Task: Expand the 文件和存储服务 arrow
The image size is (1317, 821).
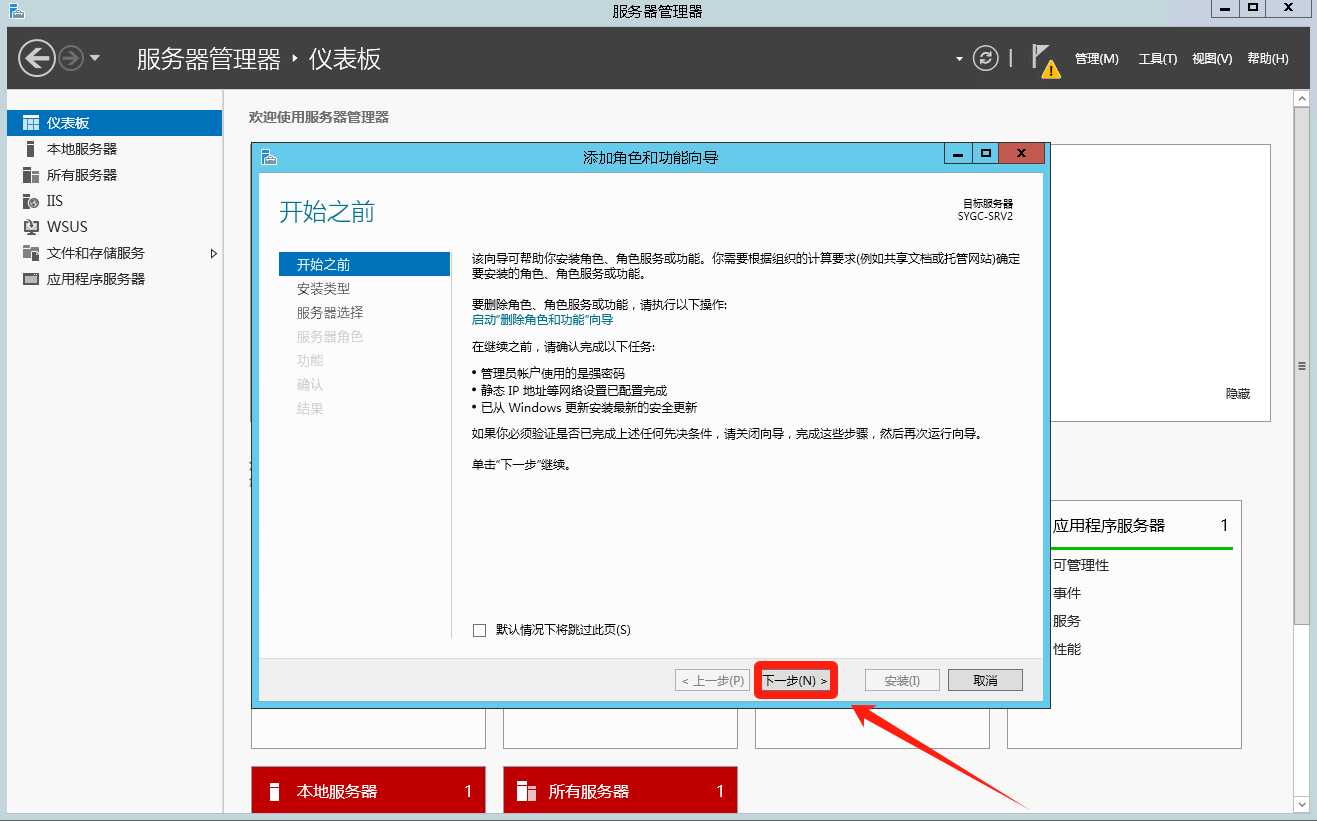Action: click(x=213, y=254)
